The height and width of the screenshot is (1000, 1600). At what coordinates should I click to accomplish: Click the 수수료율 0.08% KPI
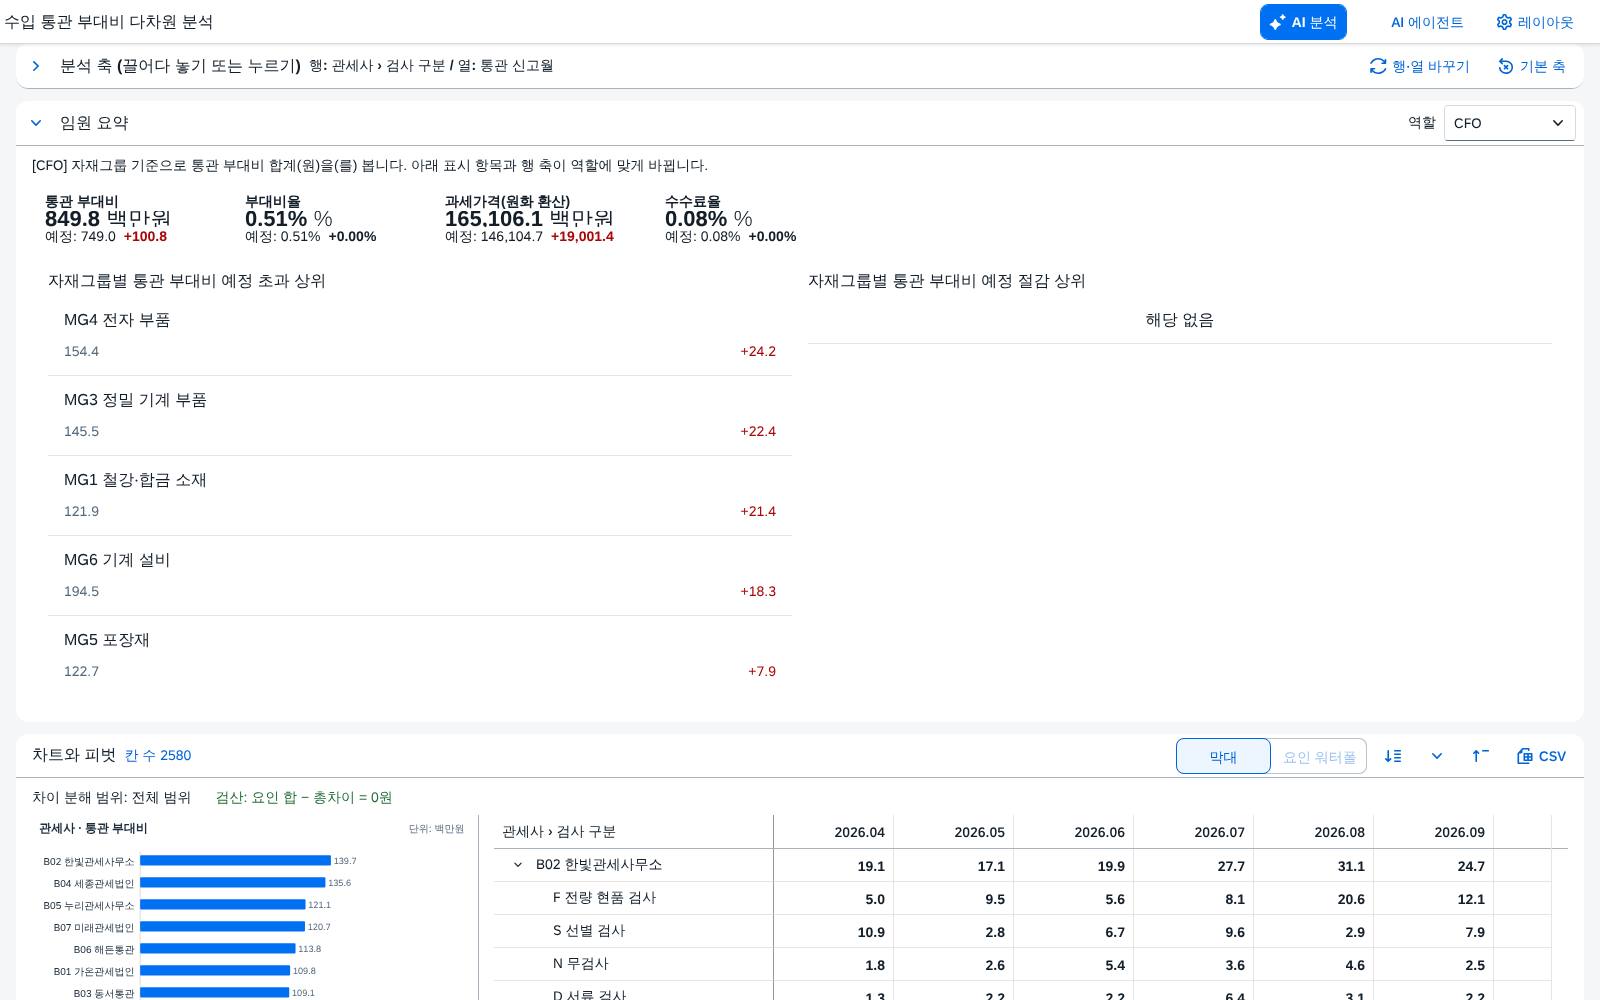[x=730, y=219]
